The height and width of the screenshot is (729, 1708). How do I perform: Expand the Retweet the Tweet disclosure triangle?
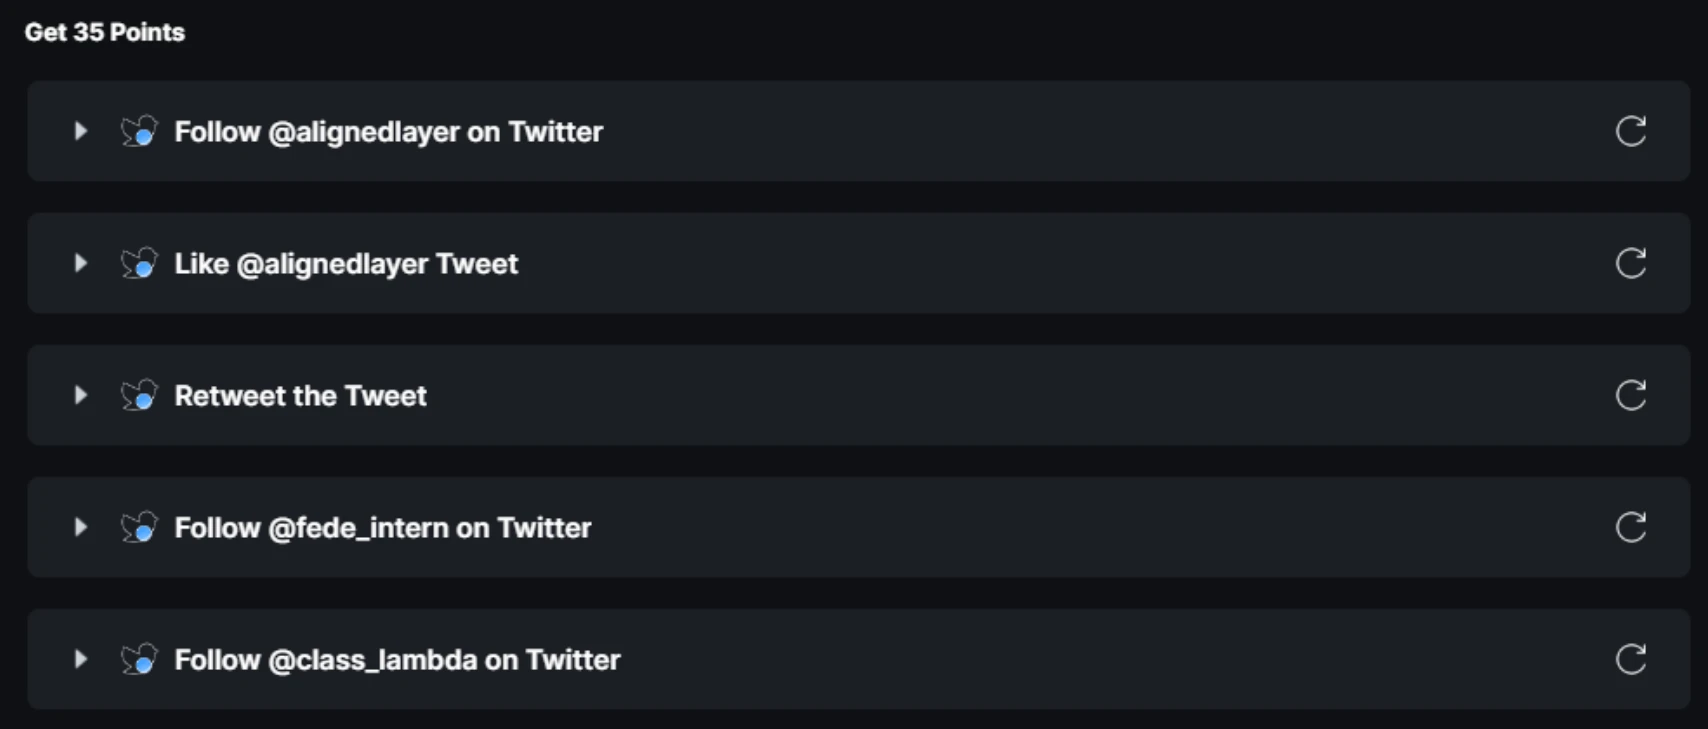(80, 395)
